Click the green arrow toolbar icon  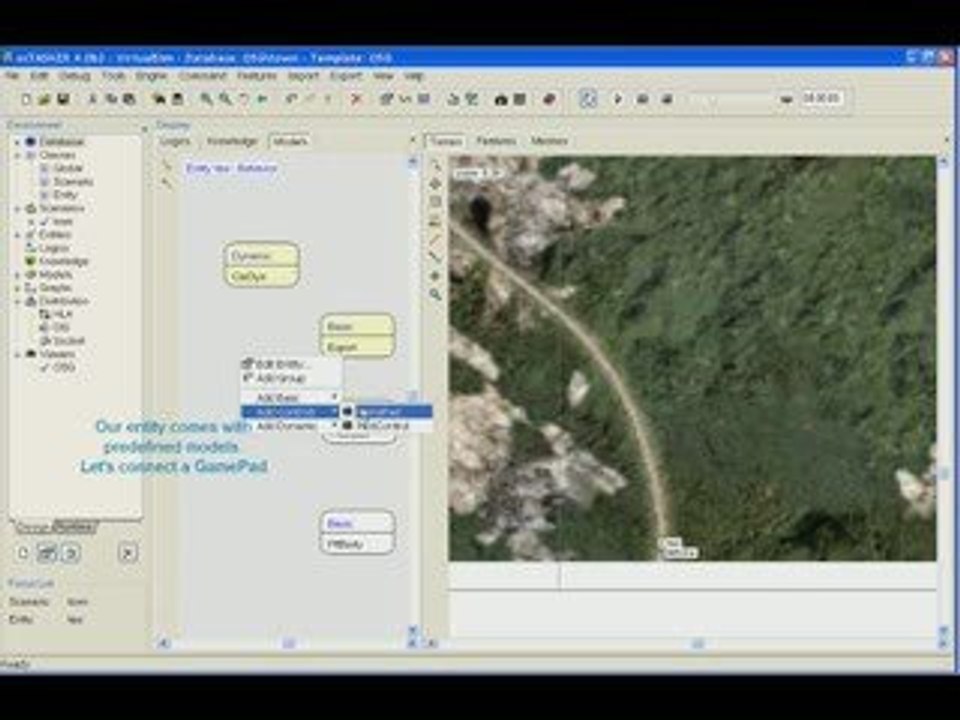tap(262, 99)
